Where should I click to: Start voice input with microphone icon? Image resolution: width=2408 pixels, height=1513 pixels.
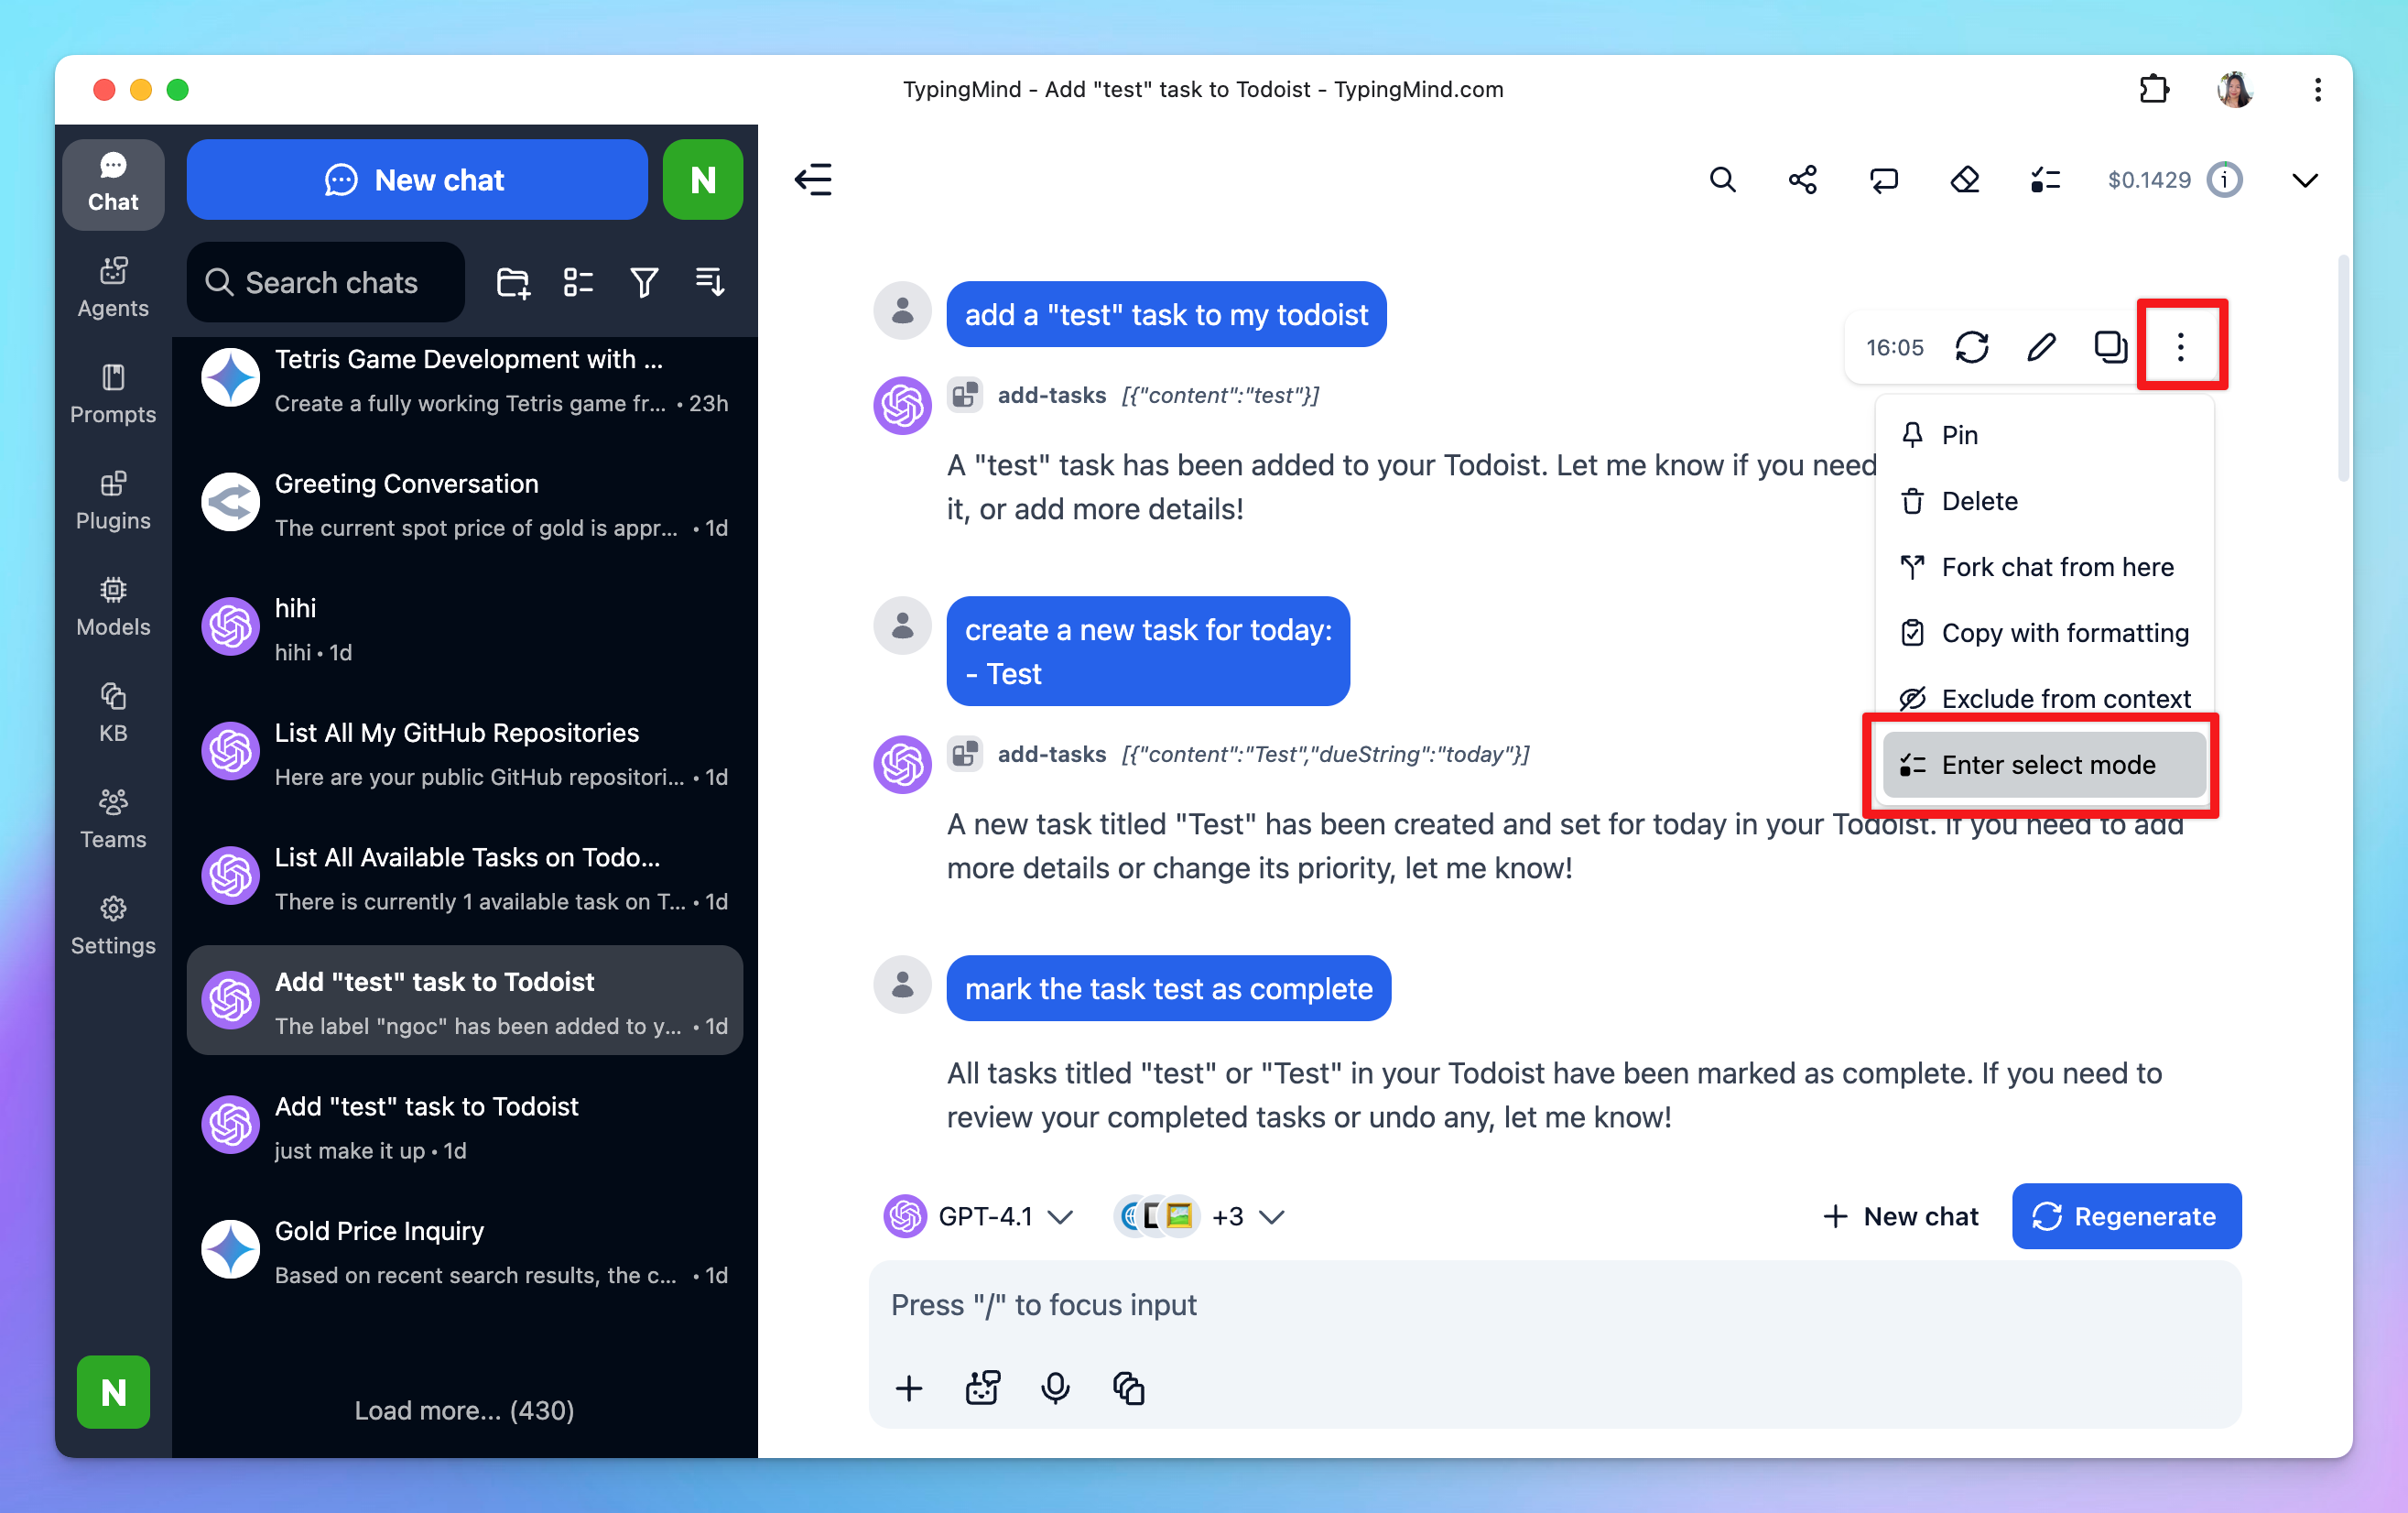(x=1055, y=1388)
